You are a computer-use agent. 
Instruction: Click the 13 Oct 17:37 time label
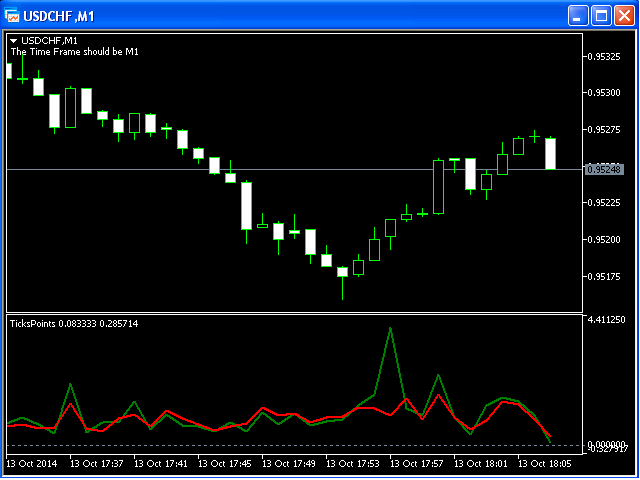[x=99, y=464]
